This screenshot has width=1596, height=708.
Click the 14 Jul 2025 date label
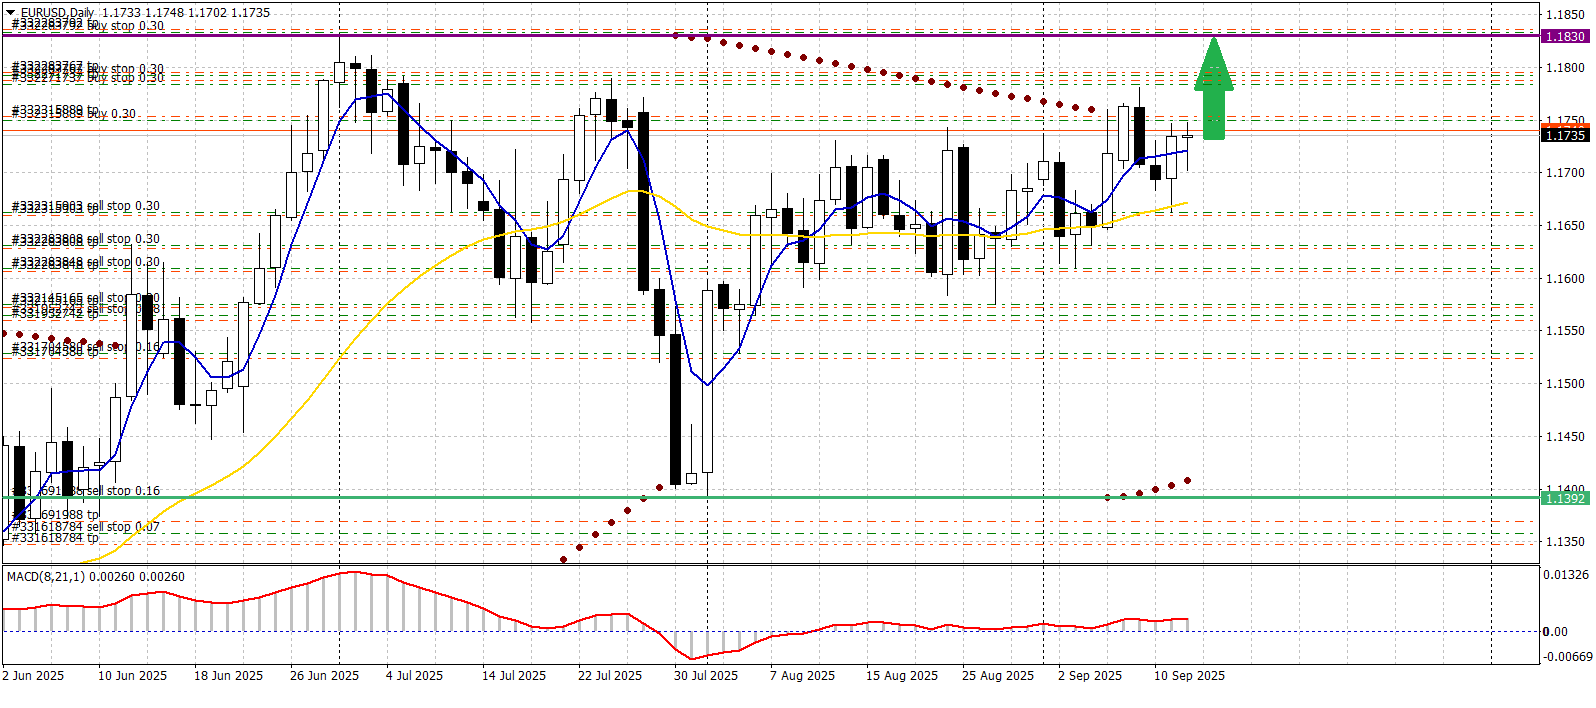514,676
